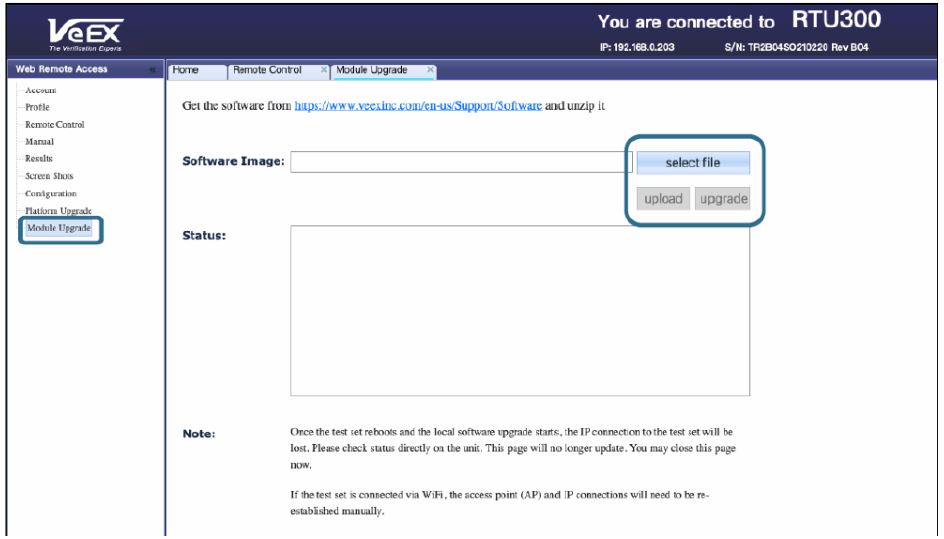Click the upgrade button
Screen dimensions: 944x539
pos(723,199)
